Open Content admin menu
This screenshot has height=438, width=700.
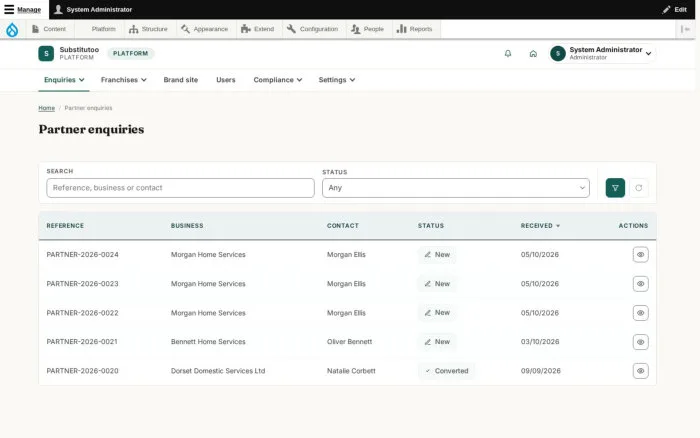pyautogui.click(x=49, y=29)
